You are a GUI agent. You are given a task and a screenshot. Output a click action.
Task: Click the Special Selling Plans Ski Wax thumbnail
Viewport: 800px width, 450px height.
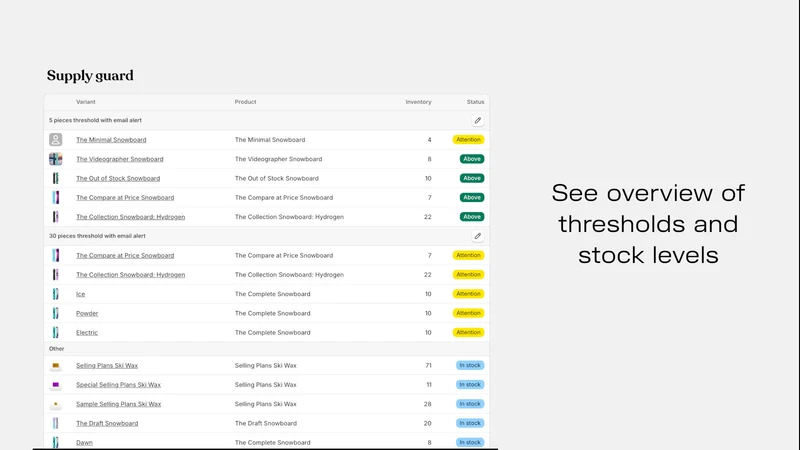tap(56, 385)
